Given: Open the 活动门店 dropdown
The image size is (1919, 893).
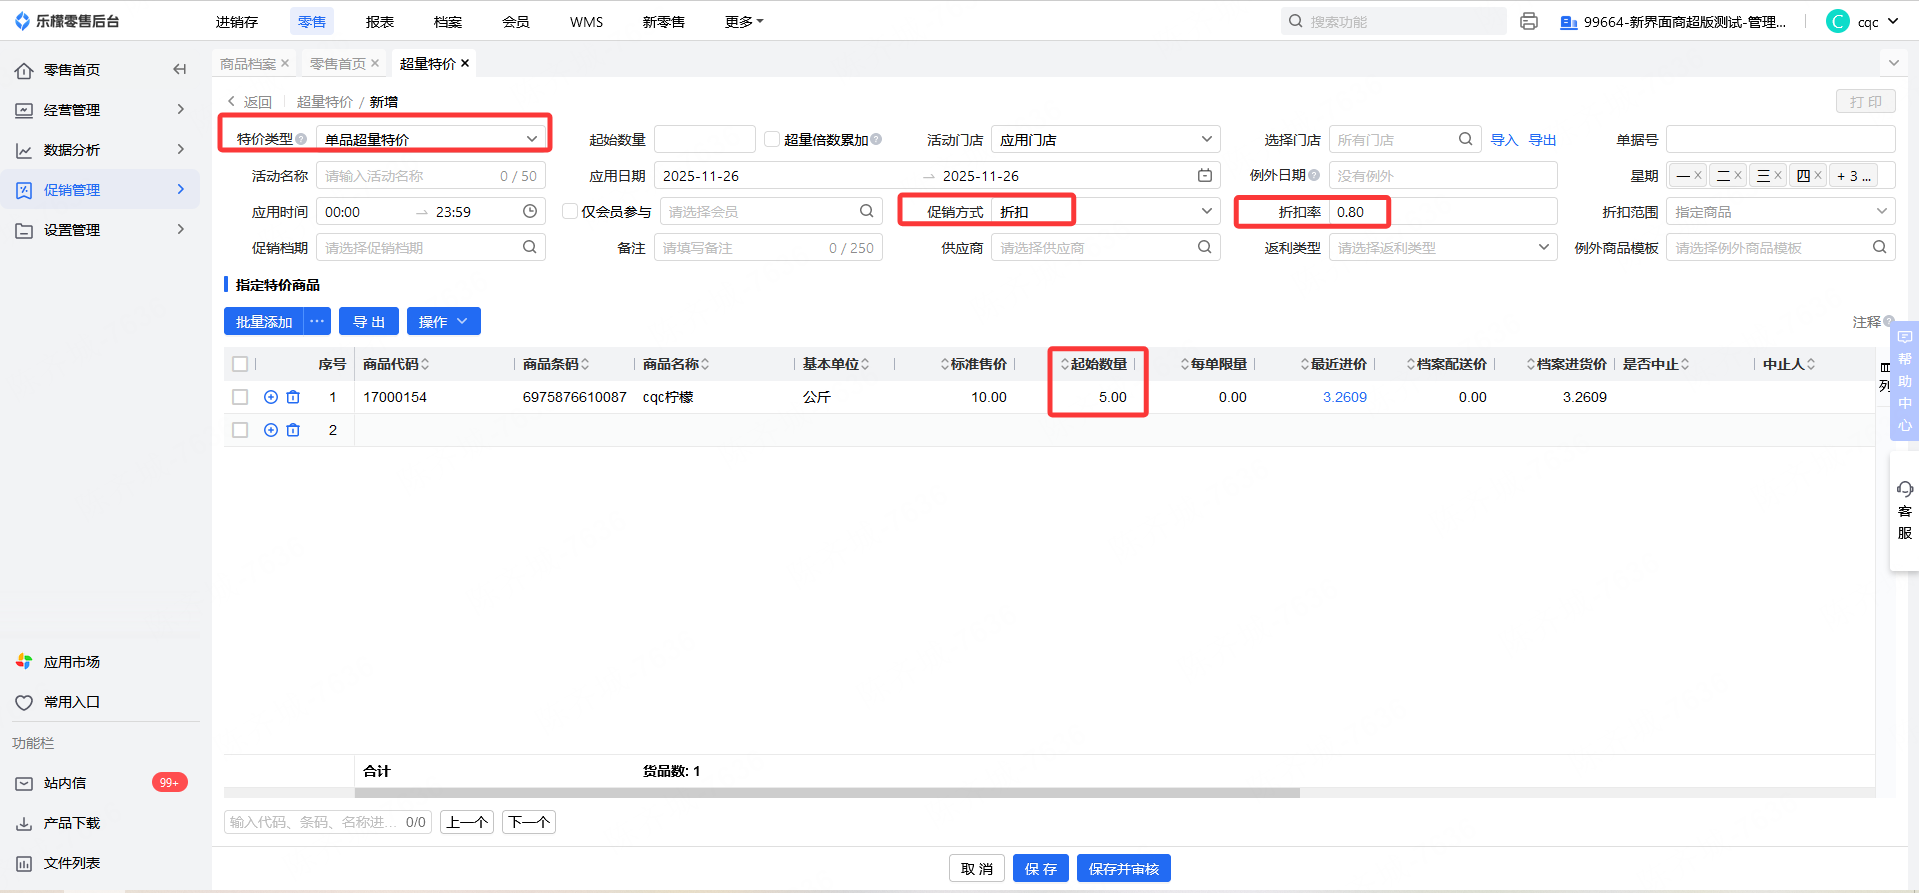Looking at the screenshot, I should coord(1106,139).
